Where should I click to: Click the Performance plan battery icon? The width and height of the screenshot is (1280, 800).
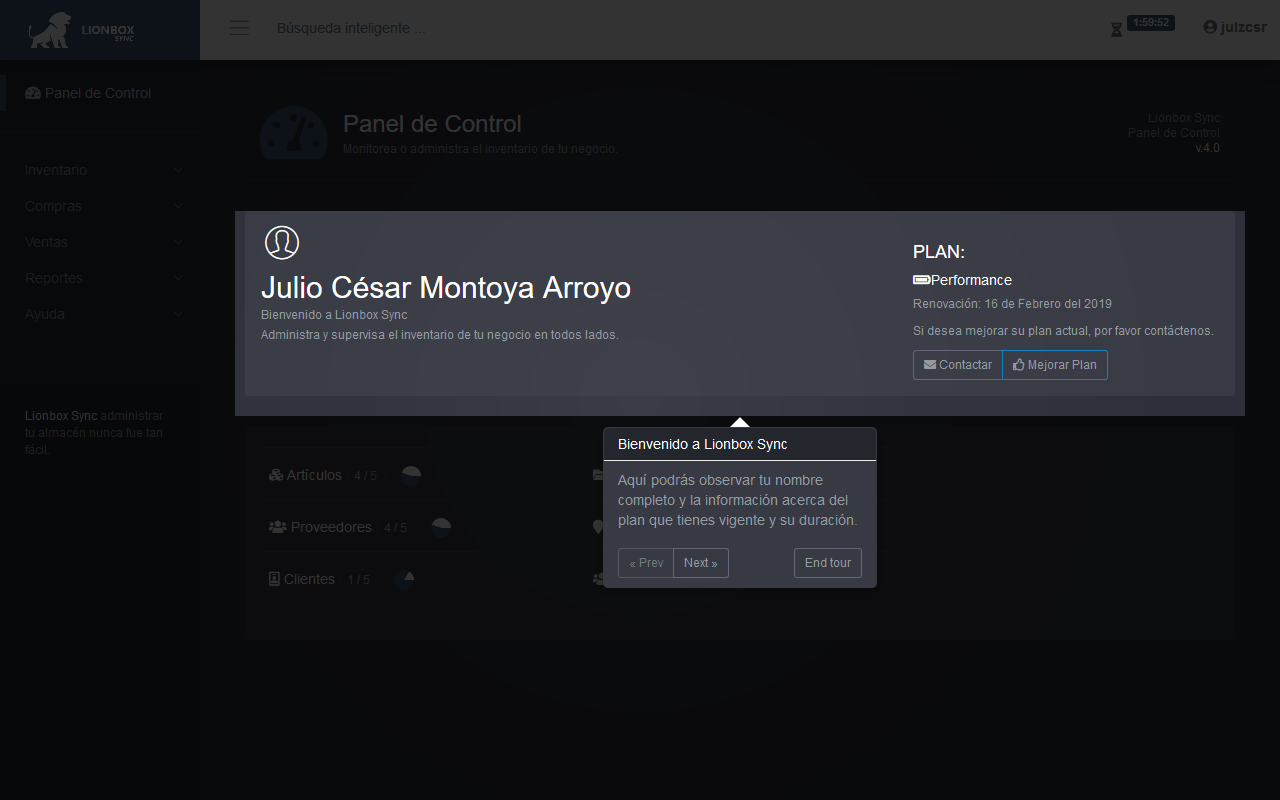[921, 280]
